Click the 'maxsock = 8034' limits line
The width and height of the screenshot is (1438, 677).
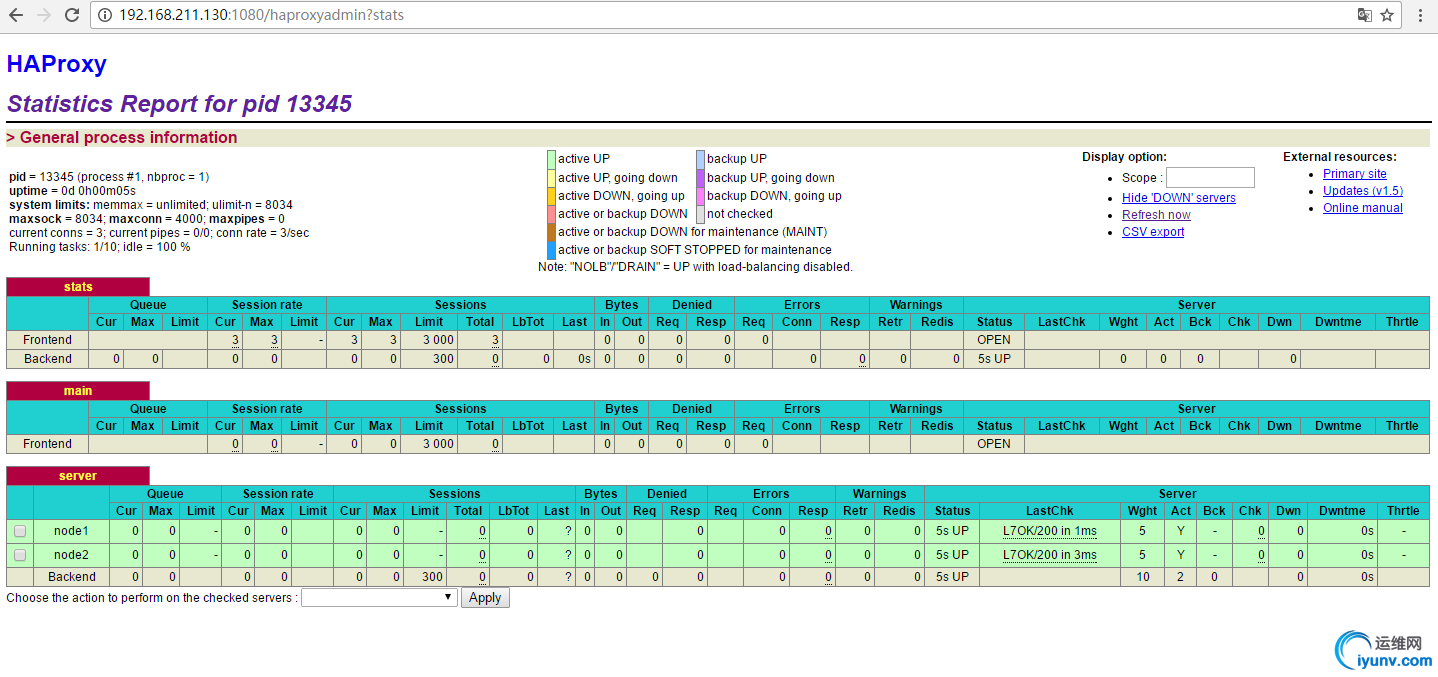(147, 219)
